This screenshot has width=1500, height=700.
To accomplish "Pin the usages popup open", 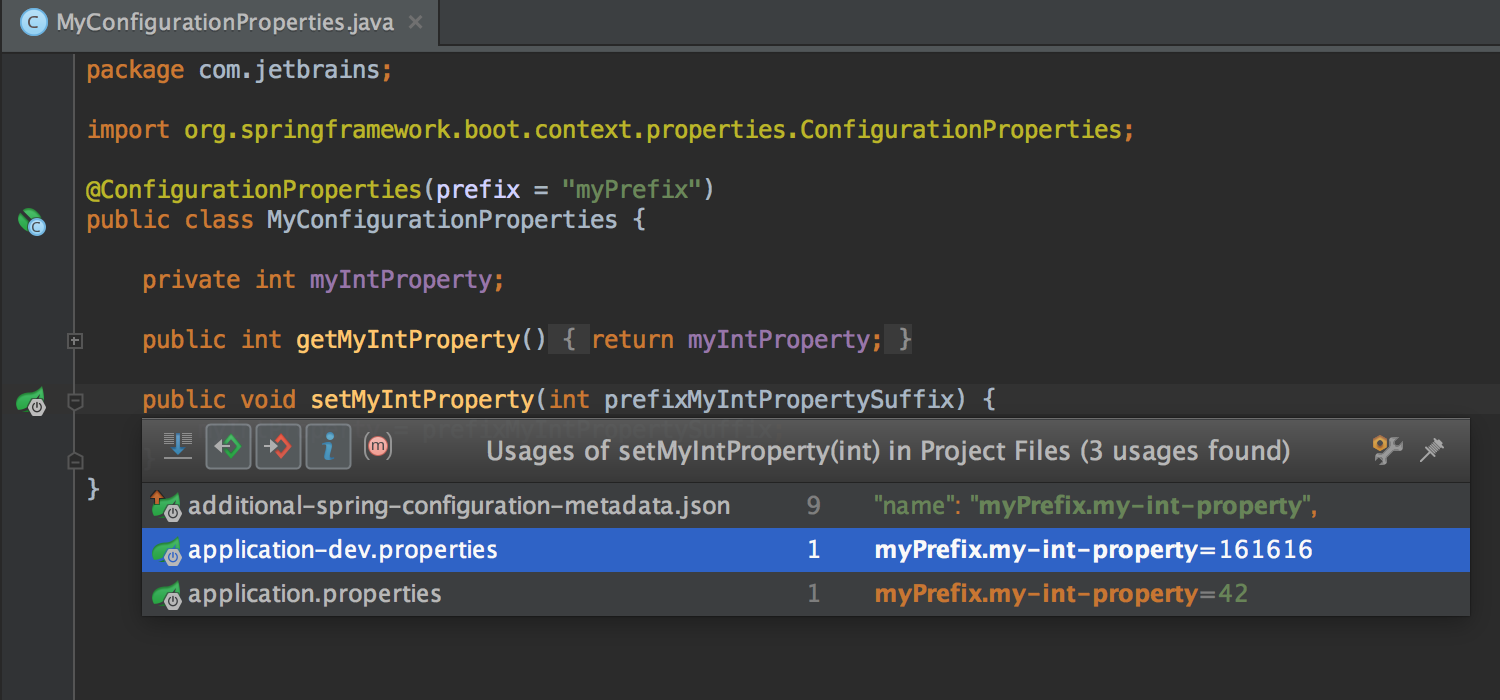I will pos(1432,450).
